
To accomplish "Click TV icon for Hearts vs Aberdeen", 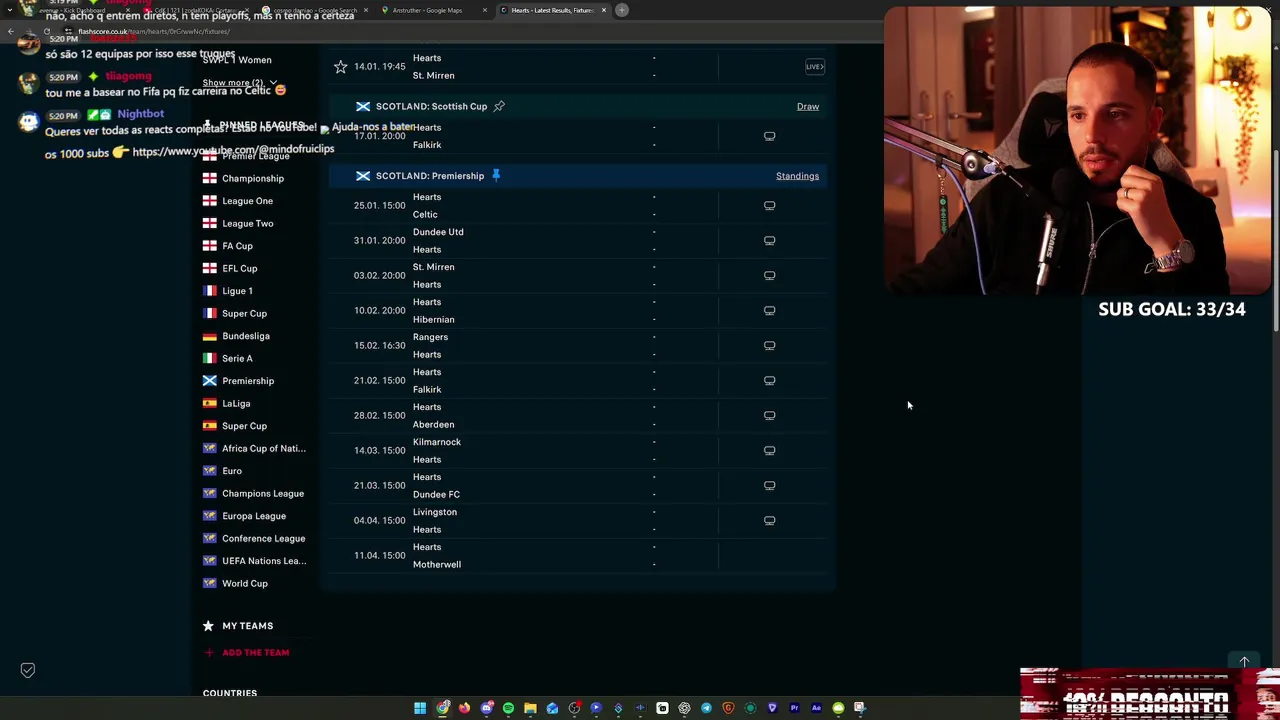I will click(769, 416).
